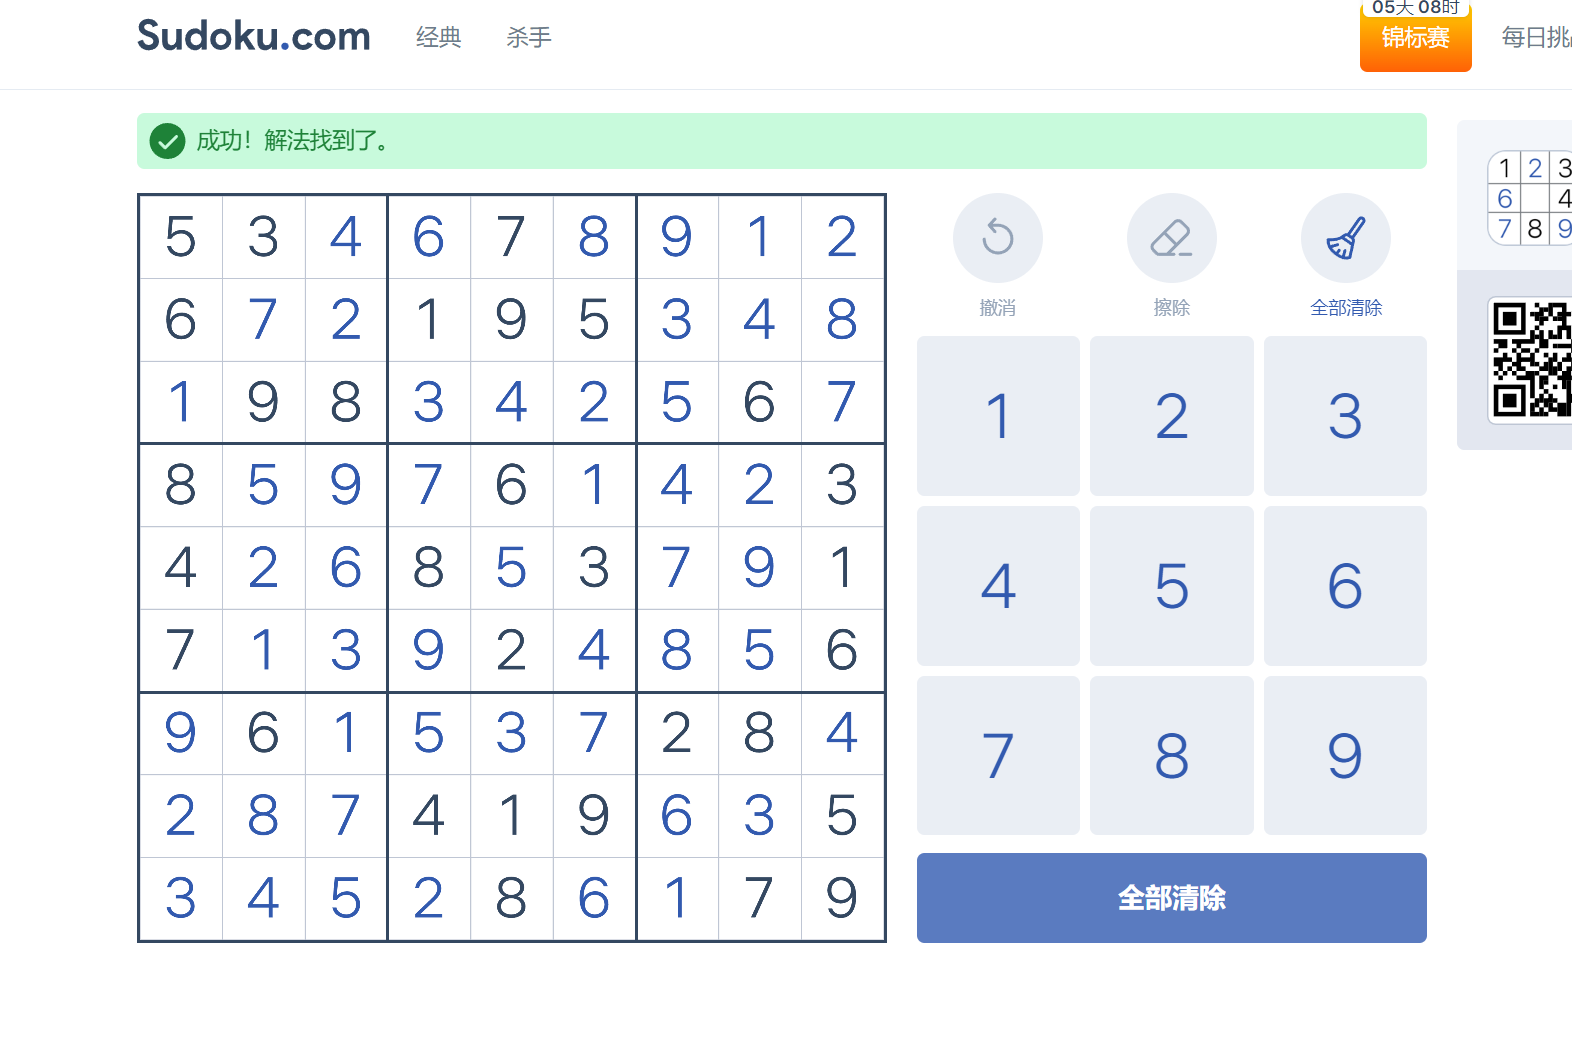Click the green success checkmark icon
The width and height of the screenshot is (1572, 1055).
(x=167, y=141)
